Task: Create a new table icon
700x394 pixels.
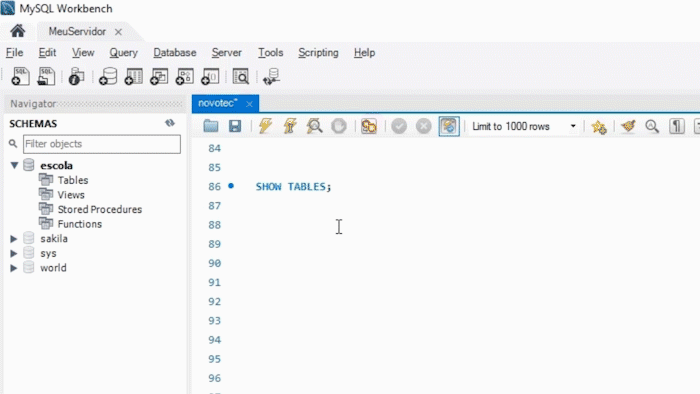Action: (x=133, y=76)
